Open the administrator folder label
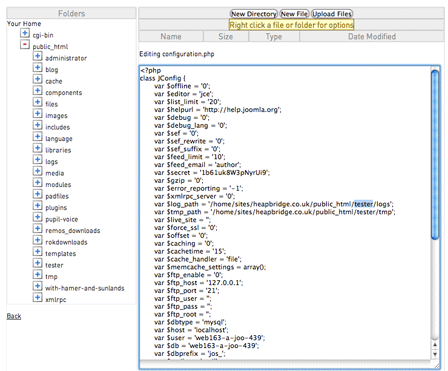Image resolution: width=448 pixels, height=371 pixels. [66, 58]
